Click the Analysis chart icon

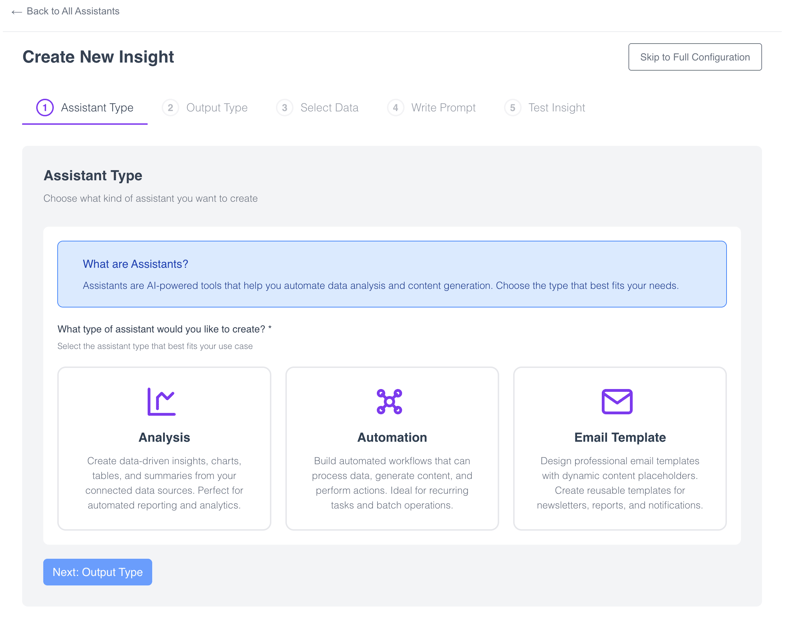(x=162, y=401)
